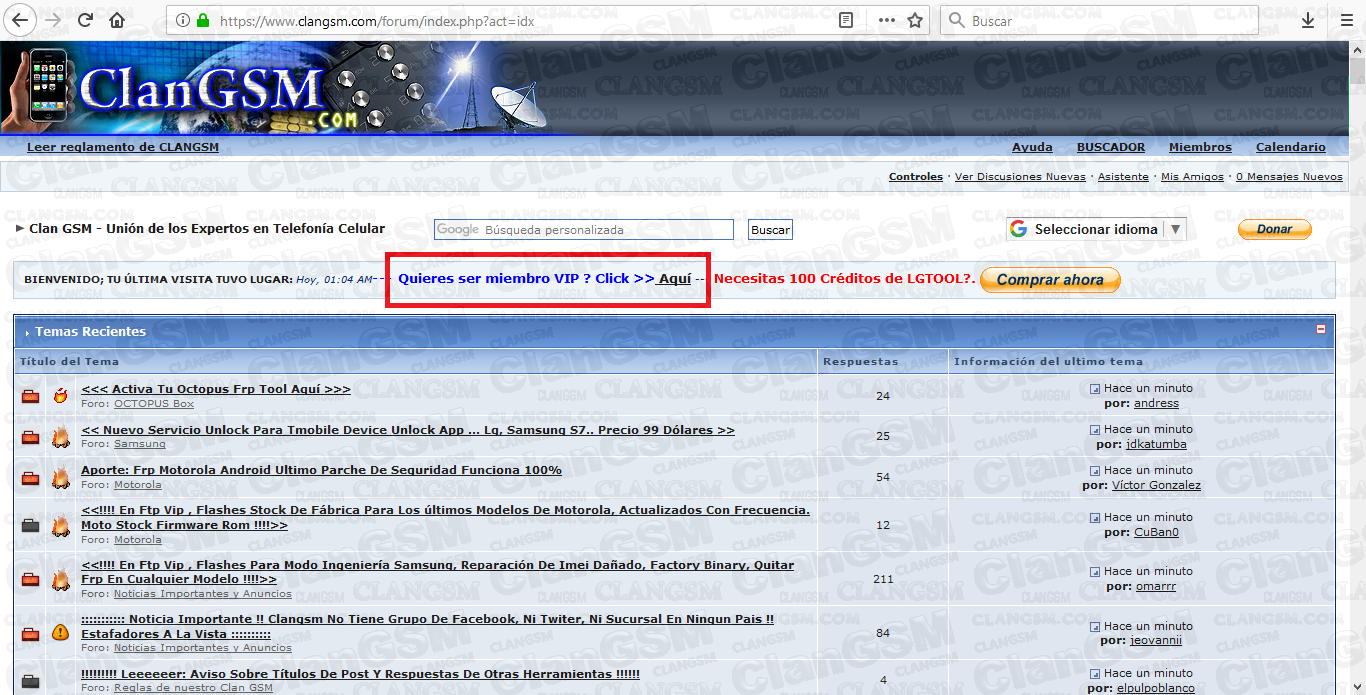
Task: Open the Calendario menu link
Action: pyautogui.click(x=1291, y=147)
